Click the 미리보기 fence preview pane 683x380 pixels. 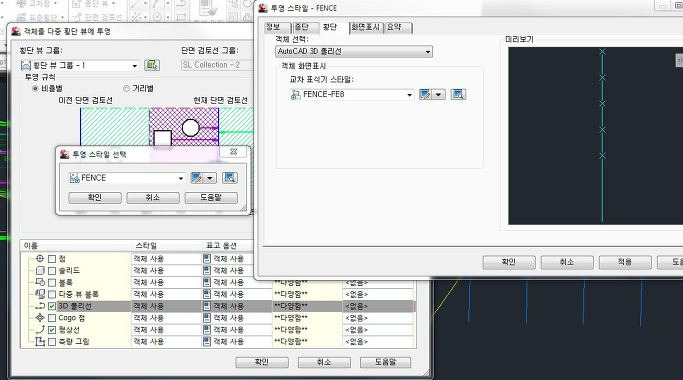[x=595, y=136]
